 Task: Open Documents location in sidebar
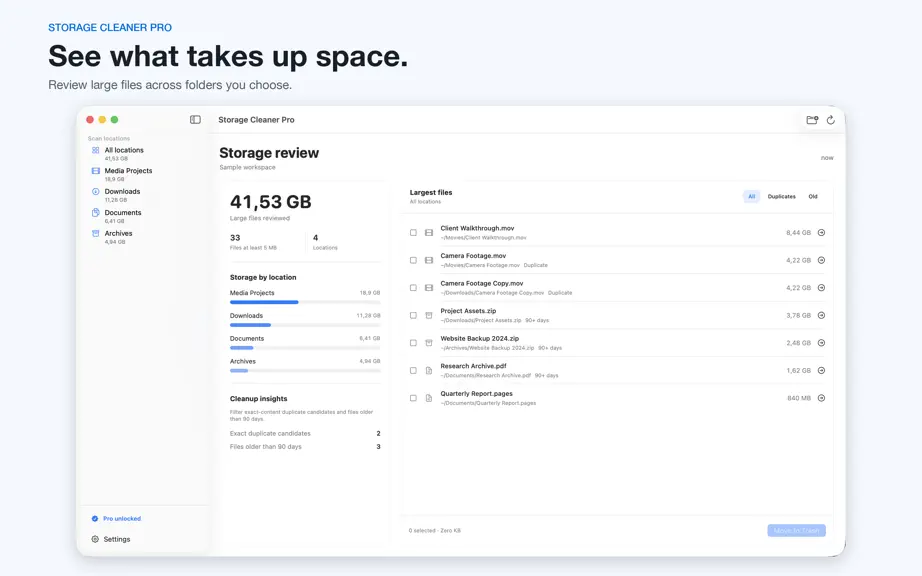[x=144, y=216]
